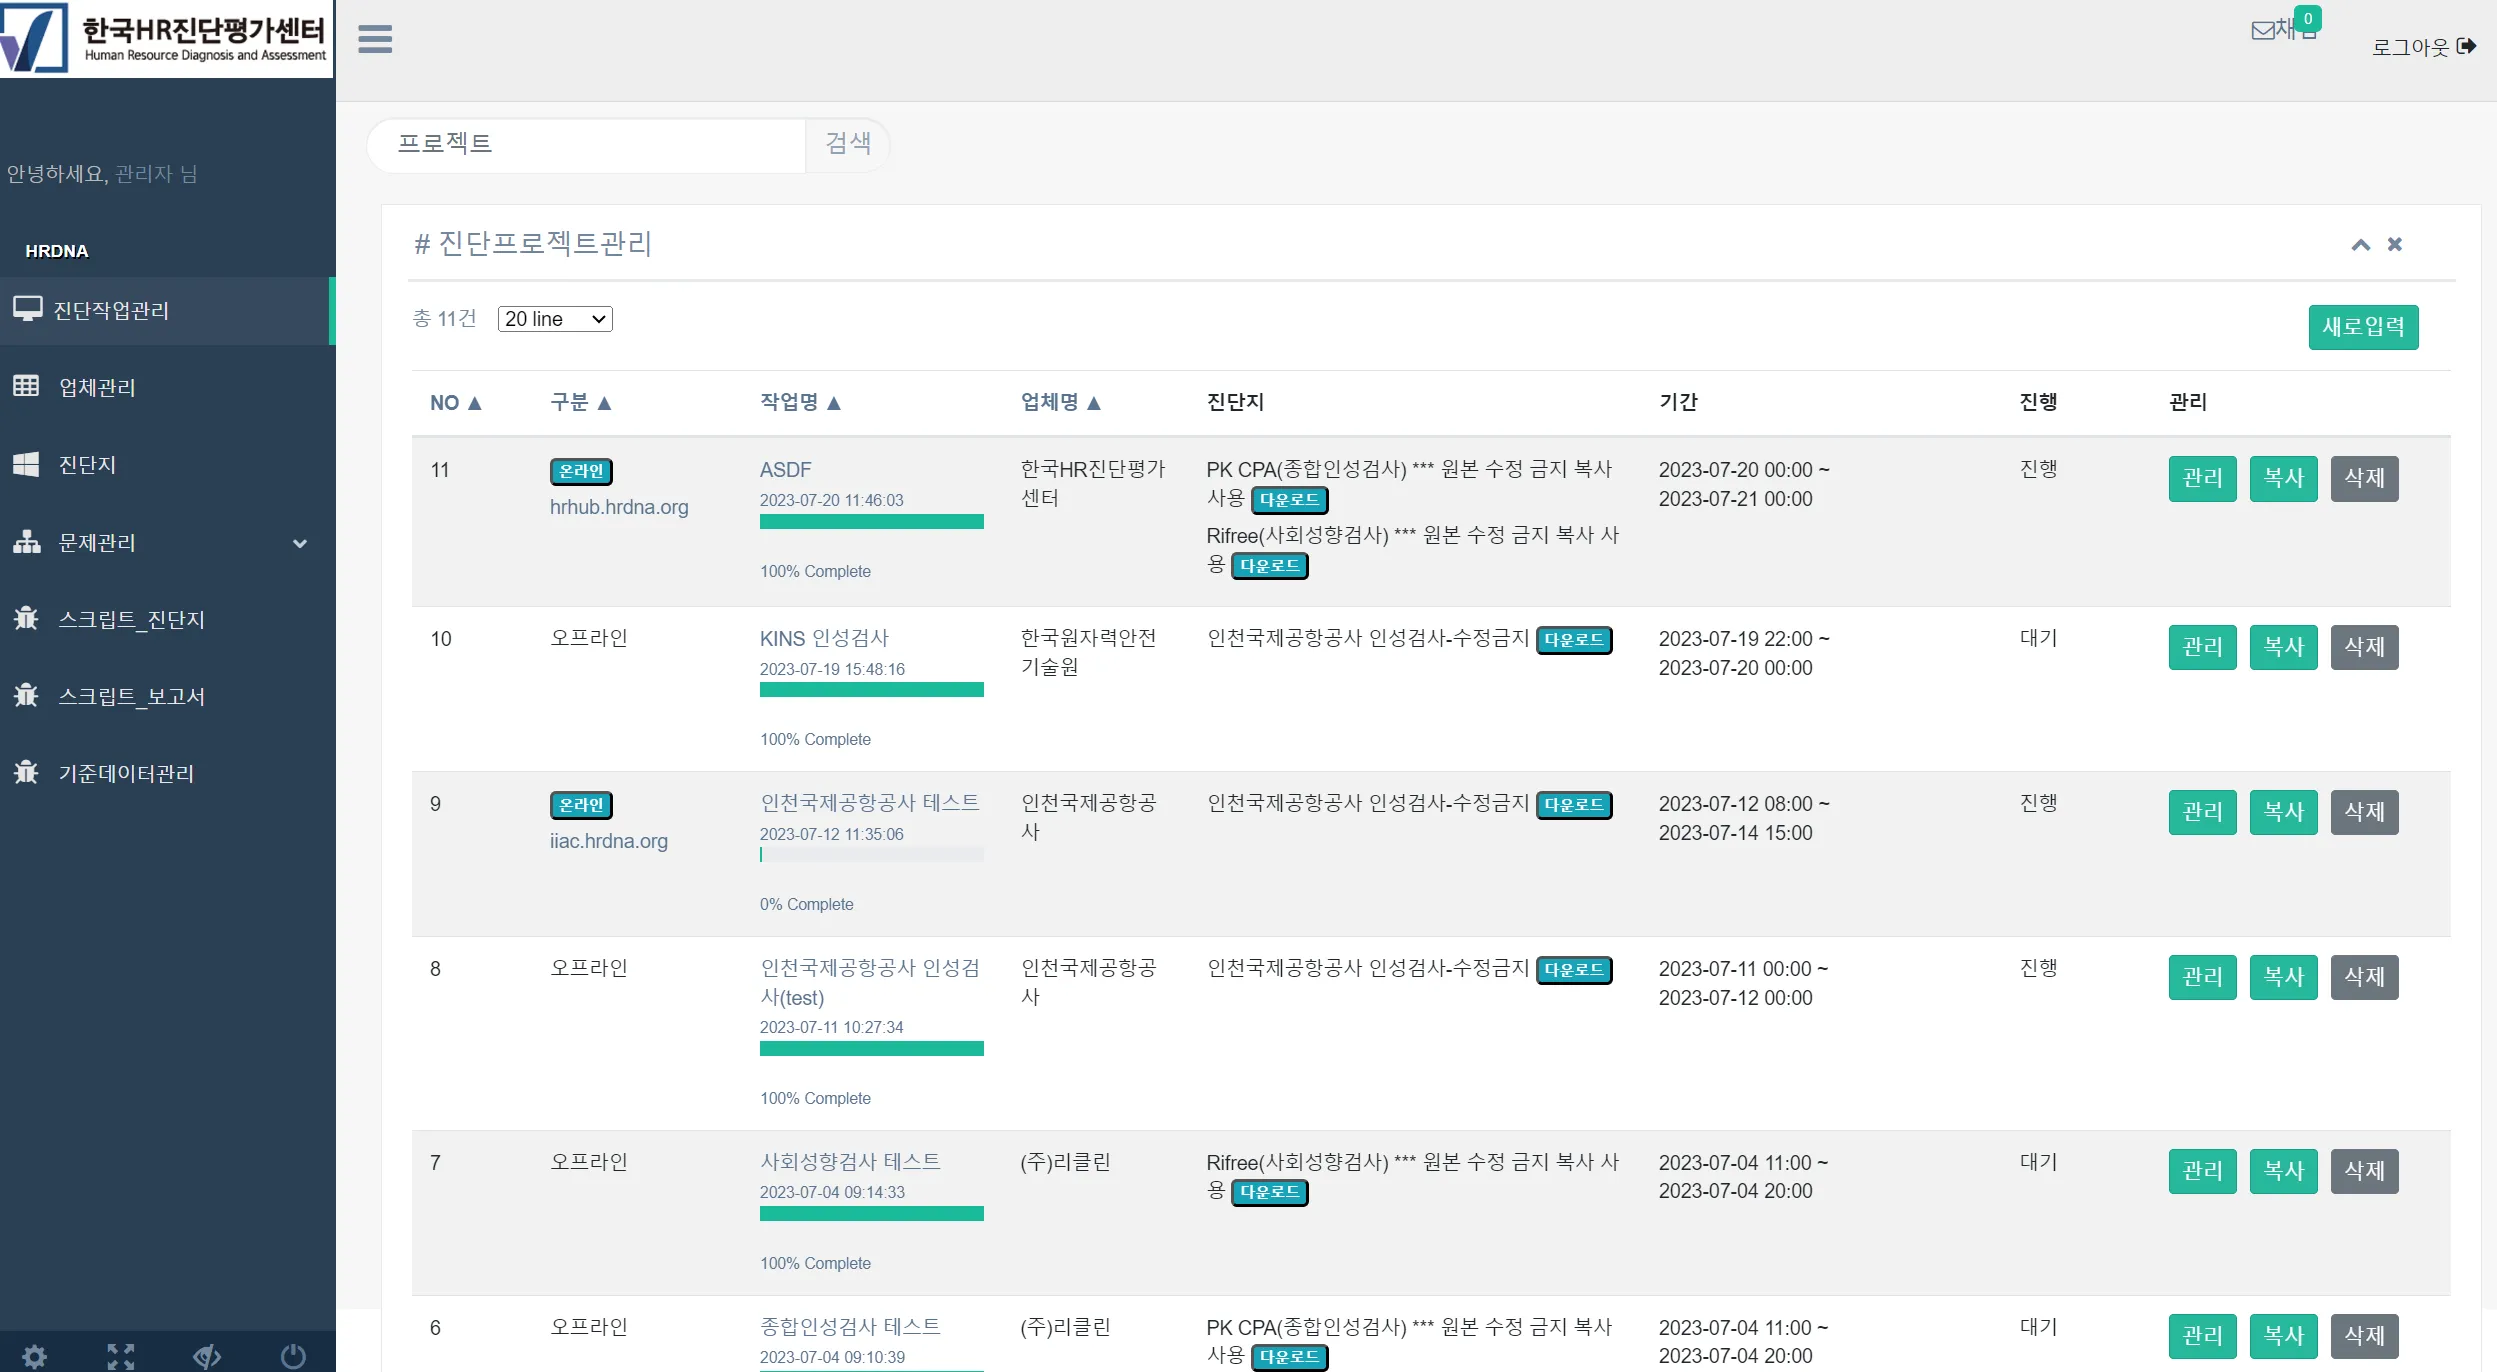Screen dimensions: 2497x1372
Task: Open the 업체관리 sidebar menu item
Action: point(96,387)
